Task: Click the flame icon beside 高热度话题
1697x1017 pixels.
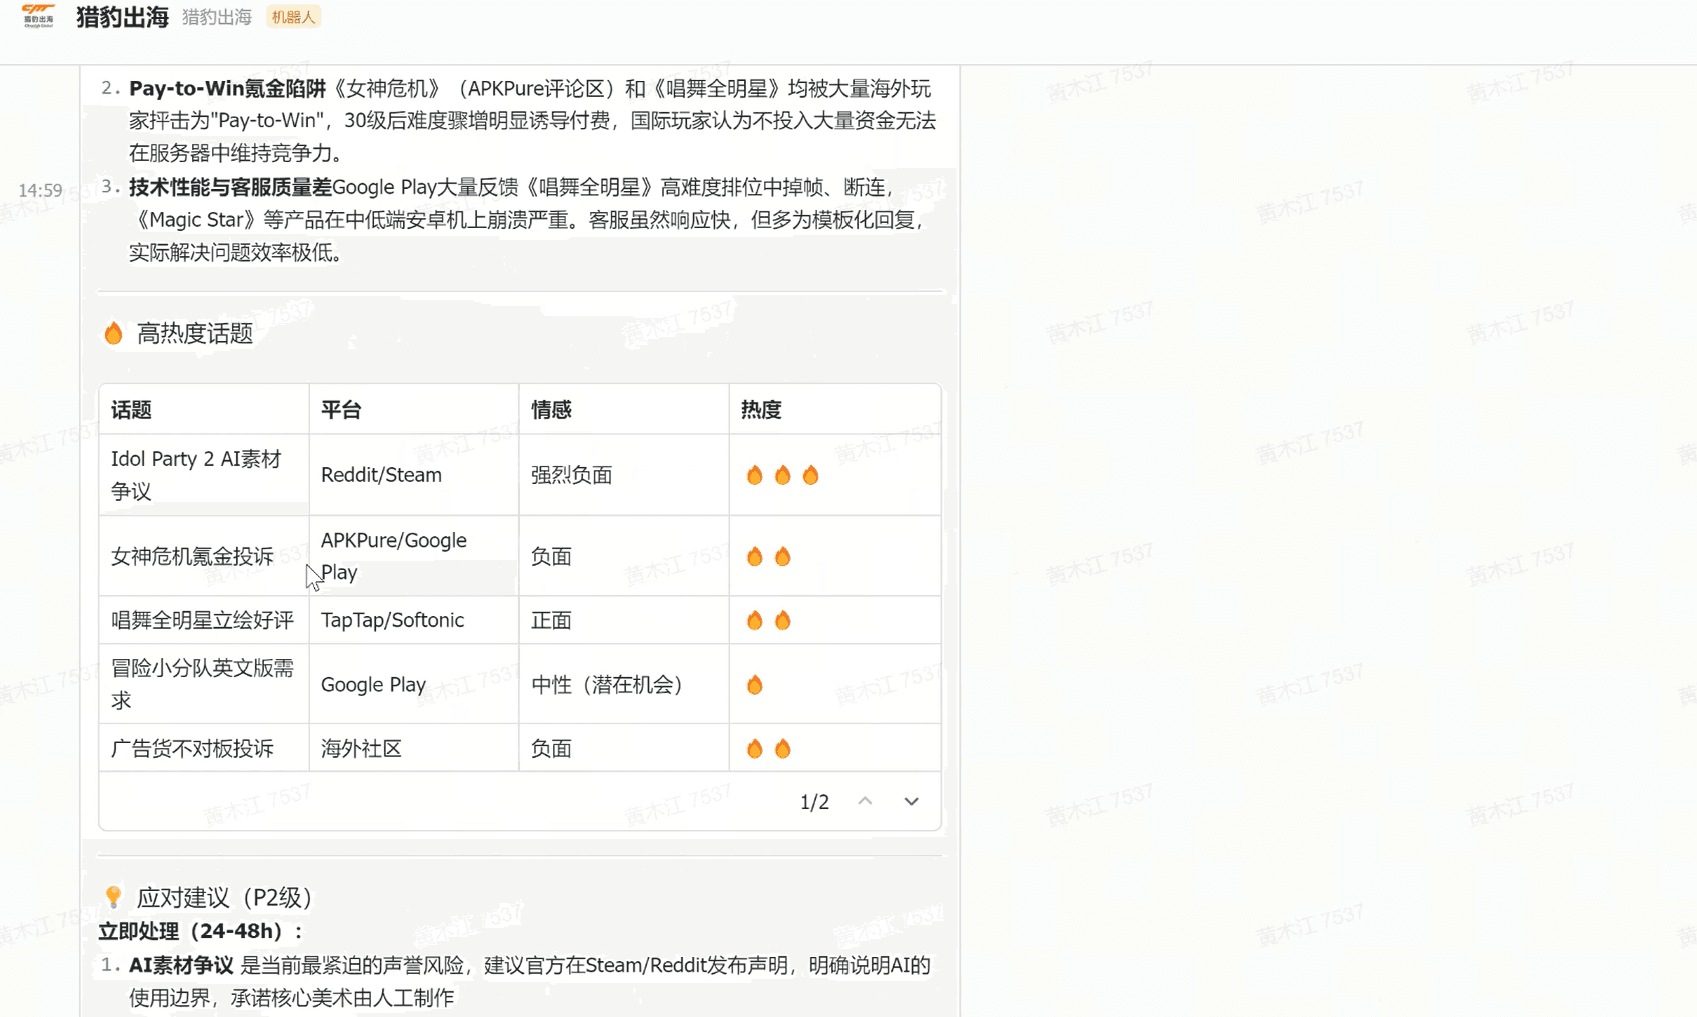Action: pyautogui.click(x=114, y=333)
